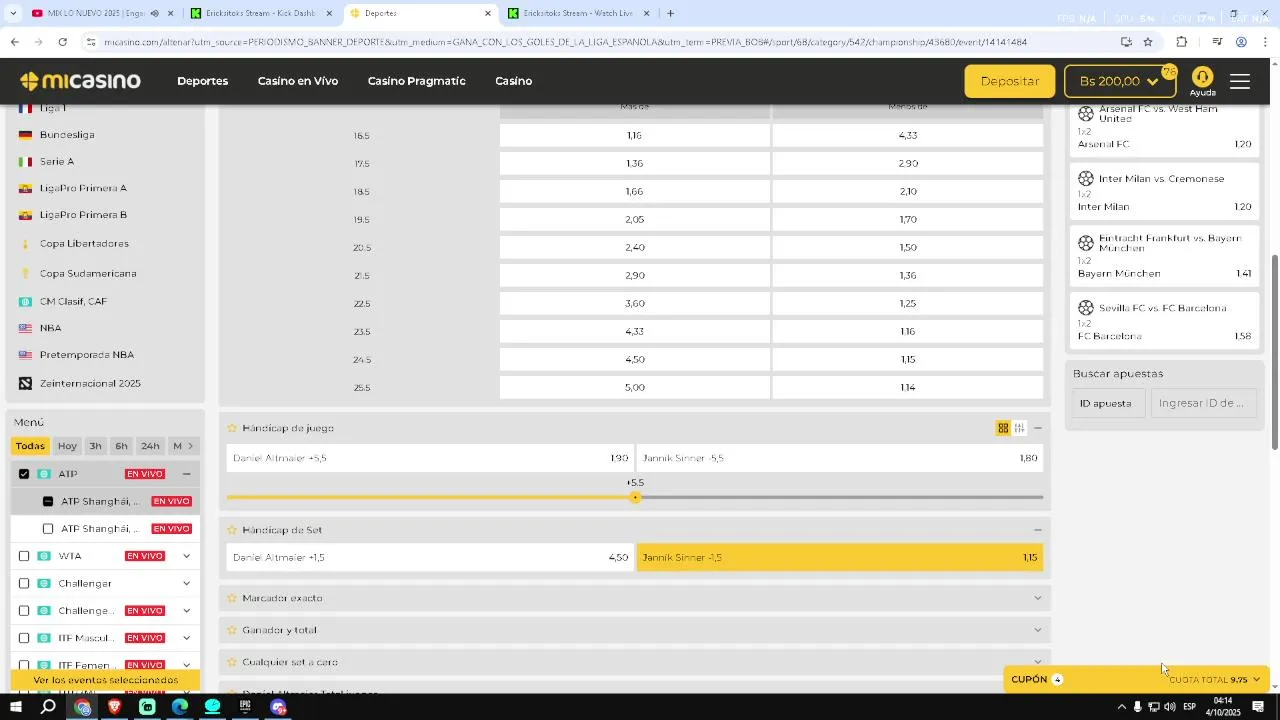Star the Cualquier set a cero market
1280x720 pixels.
coord(232,662)
